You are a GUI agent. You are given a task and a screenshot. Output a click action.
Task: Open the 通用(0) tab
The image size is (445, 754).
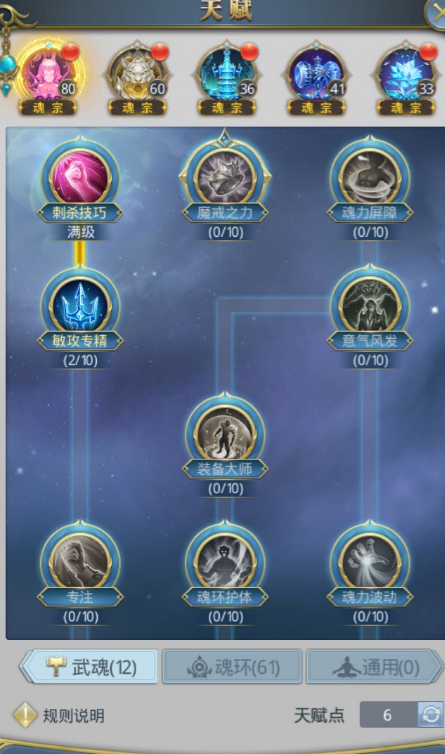click(x=374, y=666)
